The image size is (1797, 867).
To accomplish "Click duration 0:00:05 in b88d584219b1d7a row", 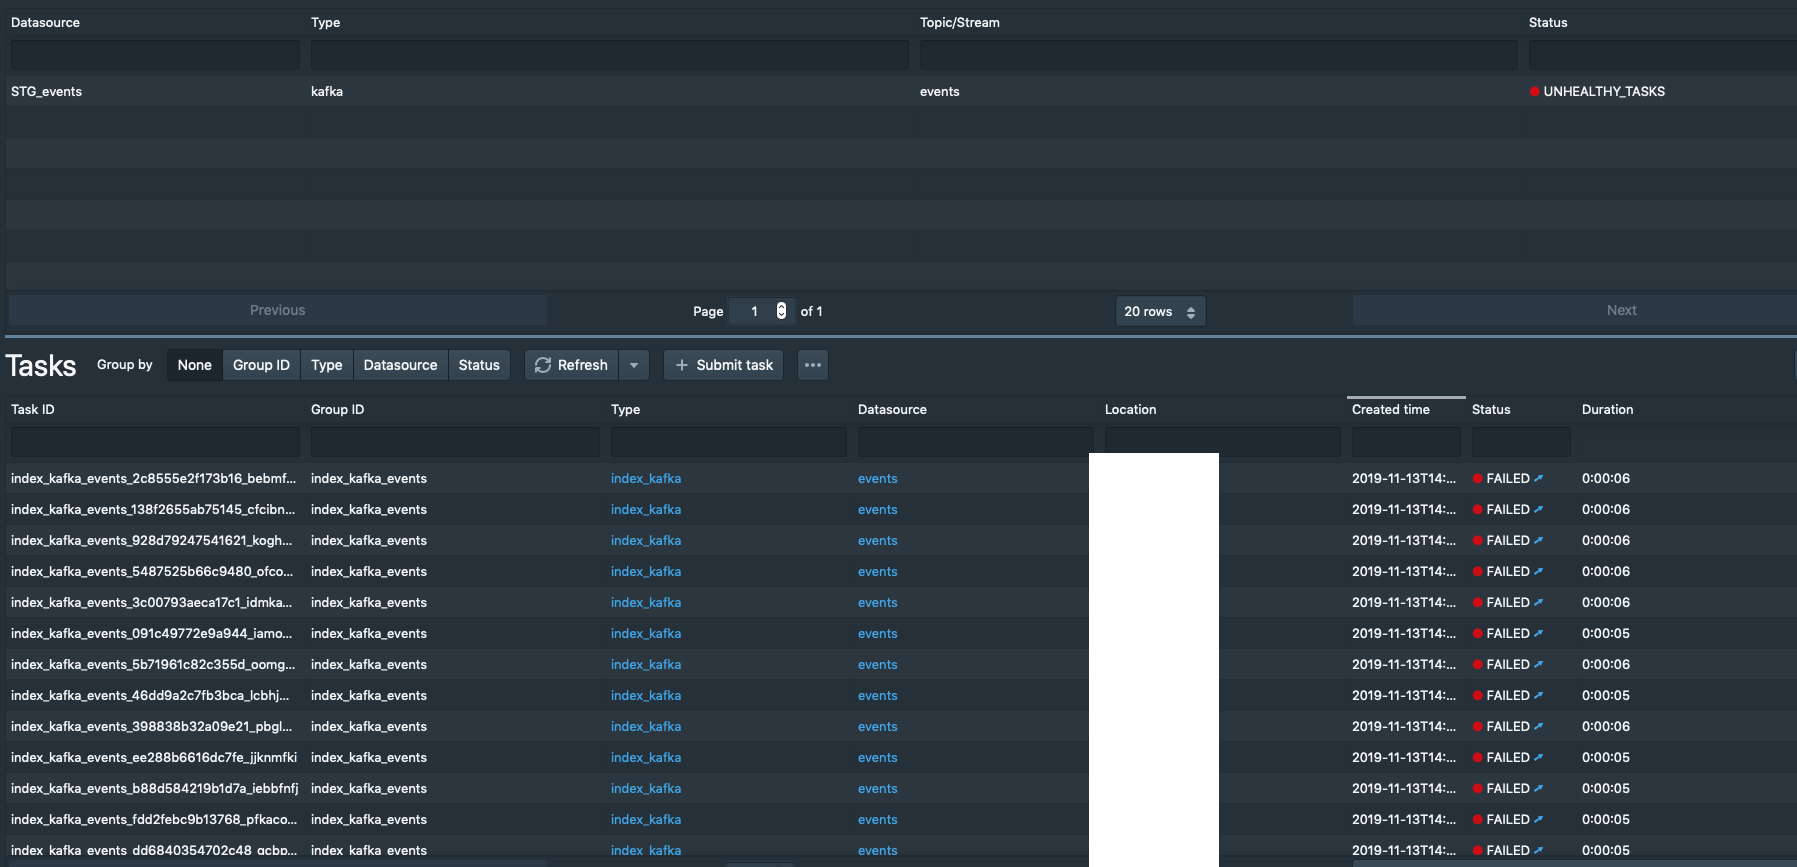I will point(1606,788).
